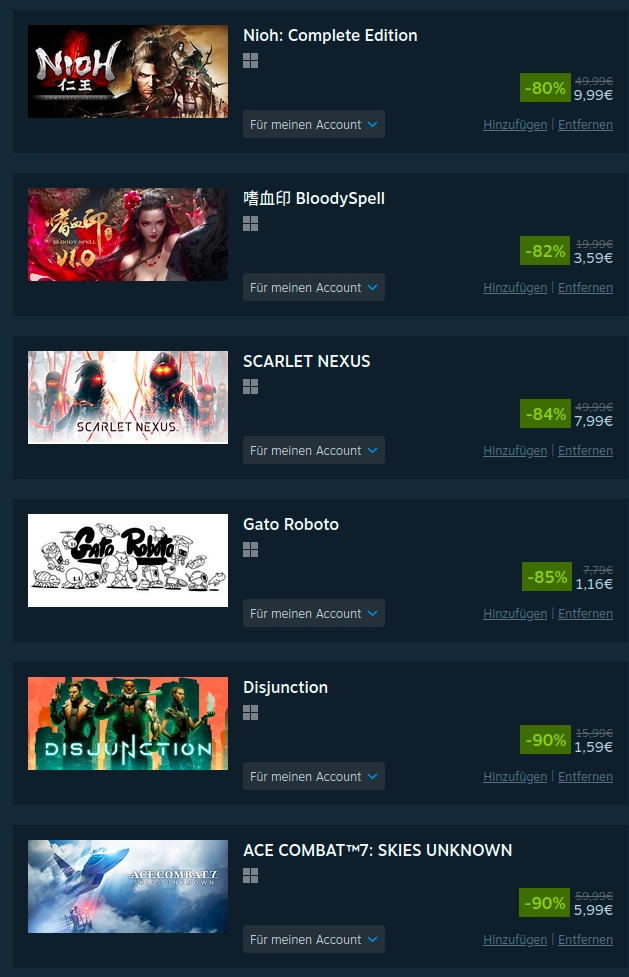Viewport: 629px width, 977px height.
Task: Open 'Für meinen Account' dropdown for Gato Roboto
Action: (314, 613)
